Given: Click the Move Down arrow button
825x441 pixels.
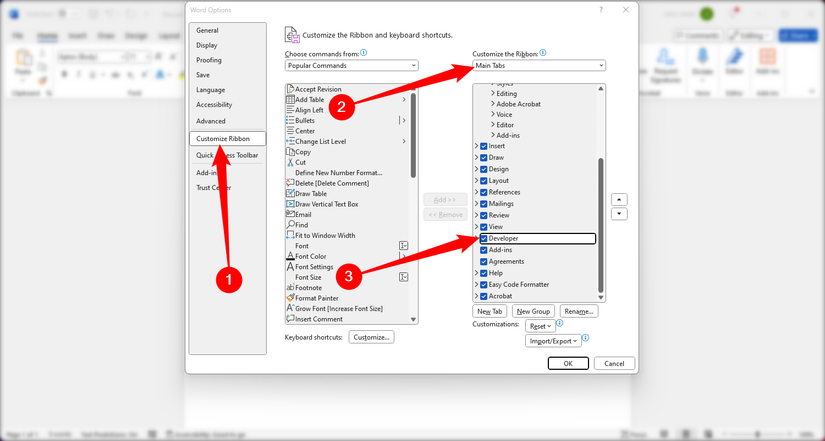Looking at the screenshot, I should coord(619,214).
